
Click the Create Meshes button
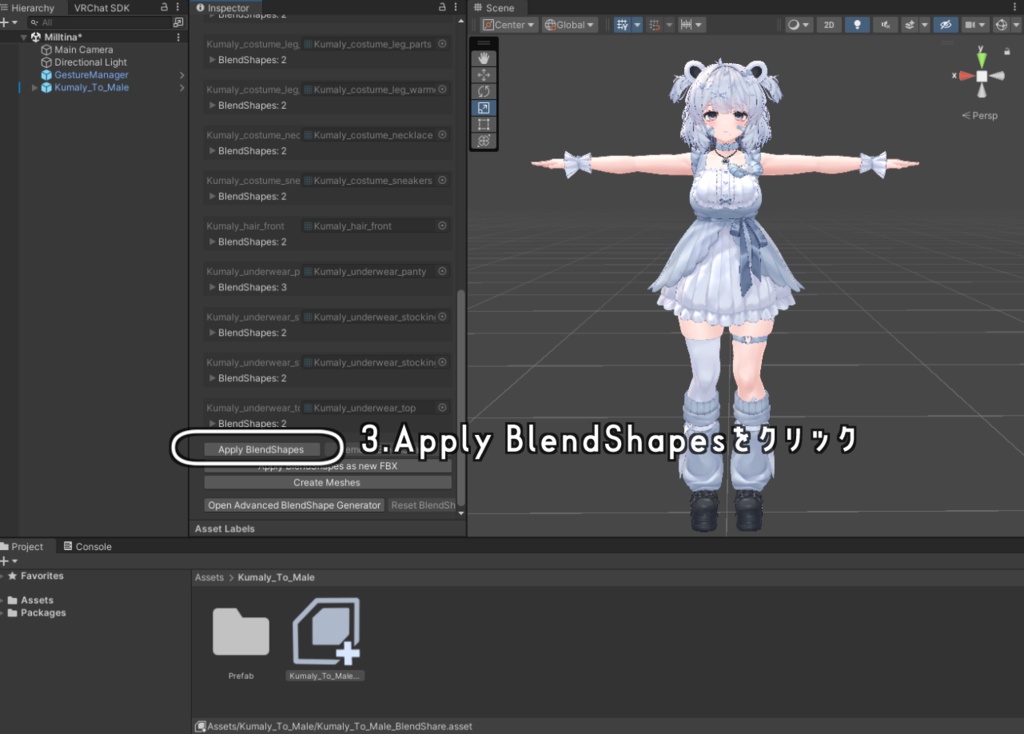(x=327, y=483)
